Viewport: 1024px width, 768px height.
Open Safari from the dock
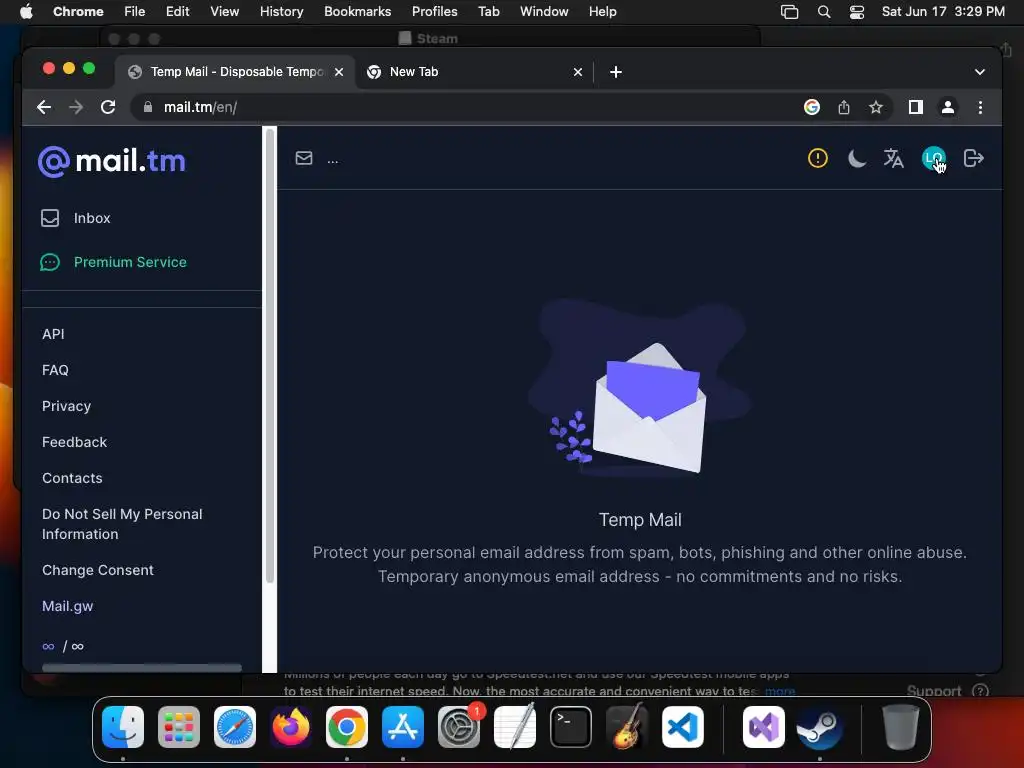pyautogui.click(x=235, y=727)
